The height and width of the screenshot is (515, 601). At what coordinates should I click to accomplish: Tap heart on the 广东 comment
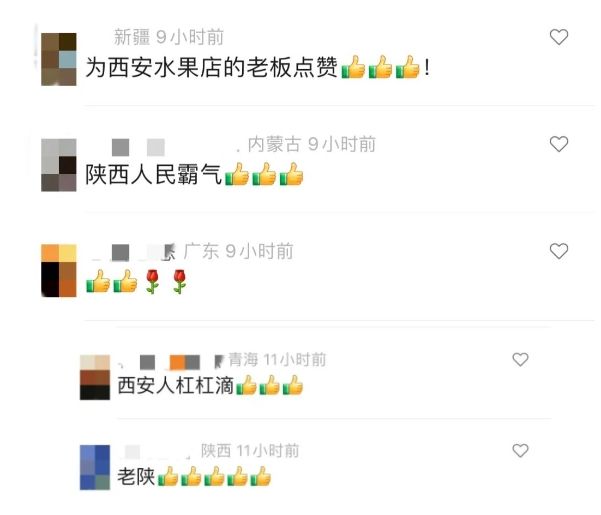point(559,251)
